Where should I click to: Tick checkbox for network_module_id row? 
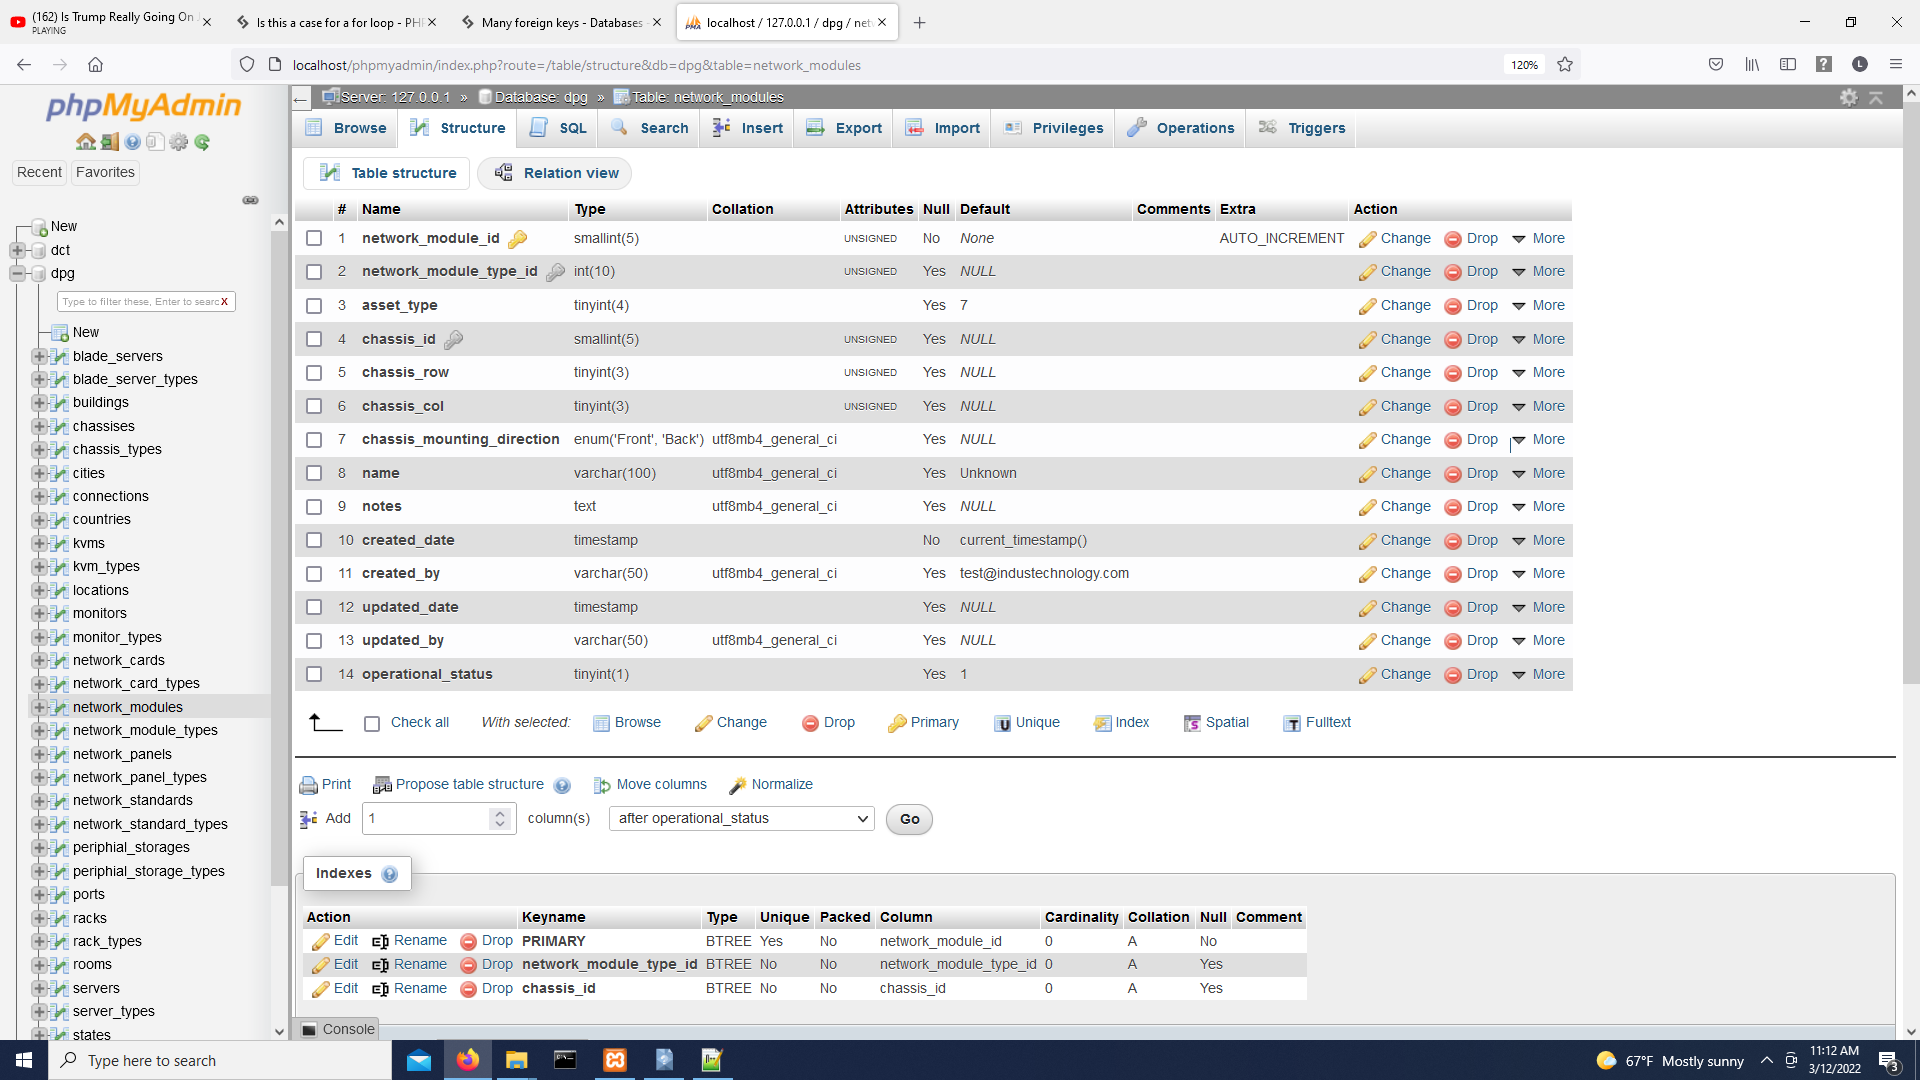(314, 238)
